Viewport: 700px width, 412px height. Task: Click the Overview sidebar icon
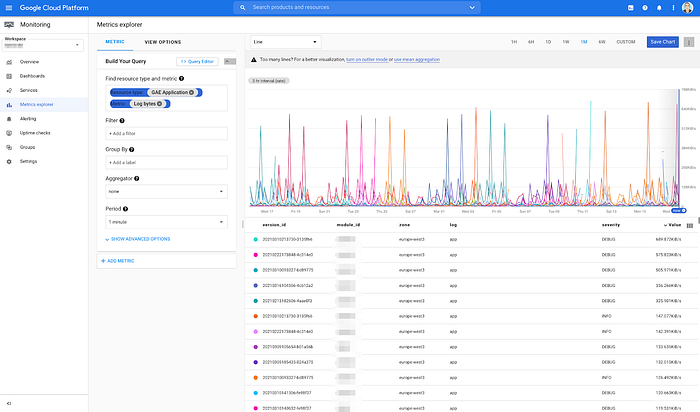click(9, 62)
